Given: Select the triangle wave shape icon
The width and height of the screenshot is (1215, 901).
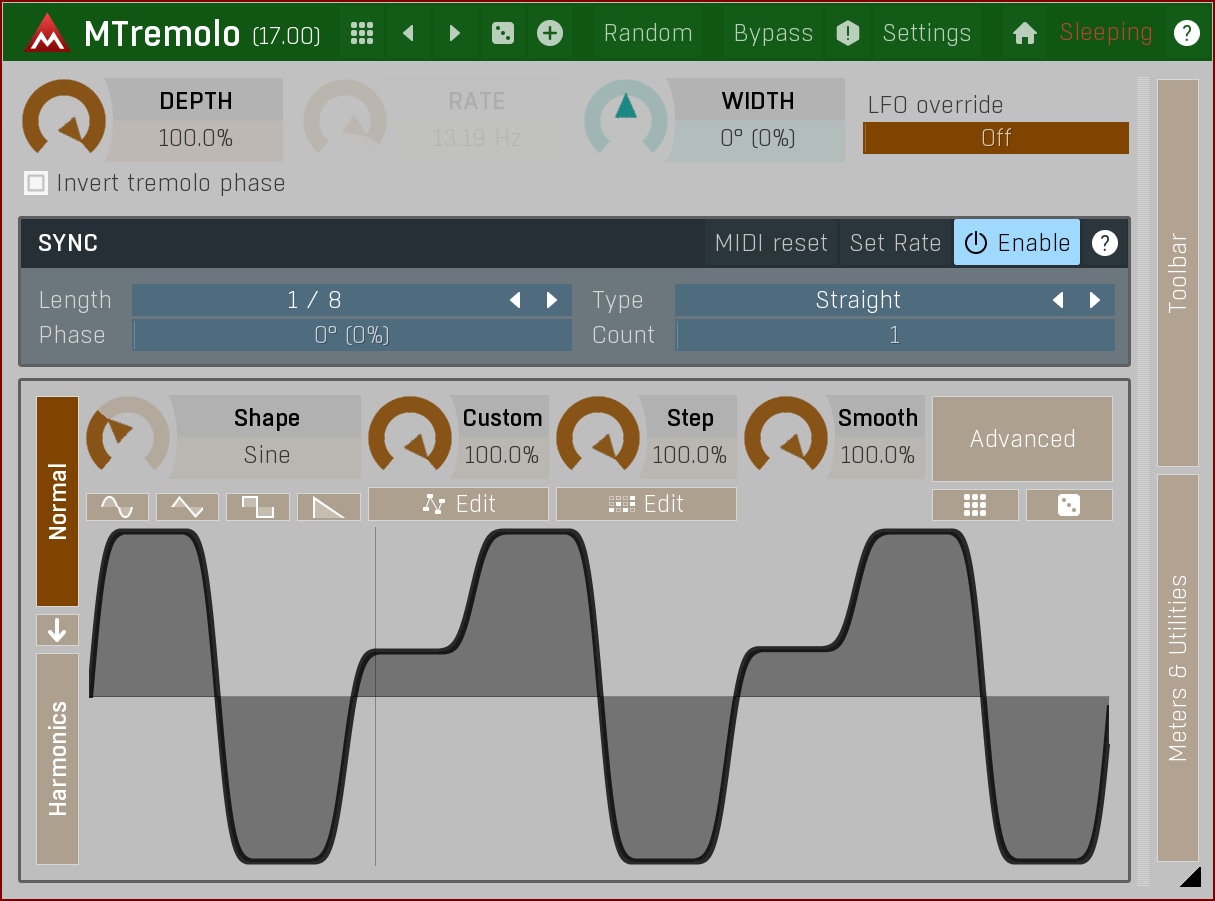Looking at the screenshot, I should (x=187, y=507).
